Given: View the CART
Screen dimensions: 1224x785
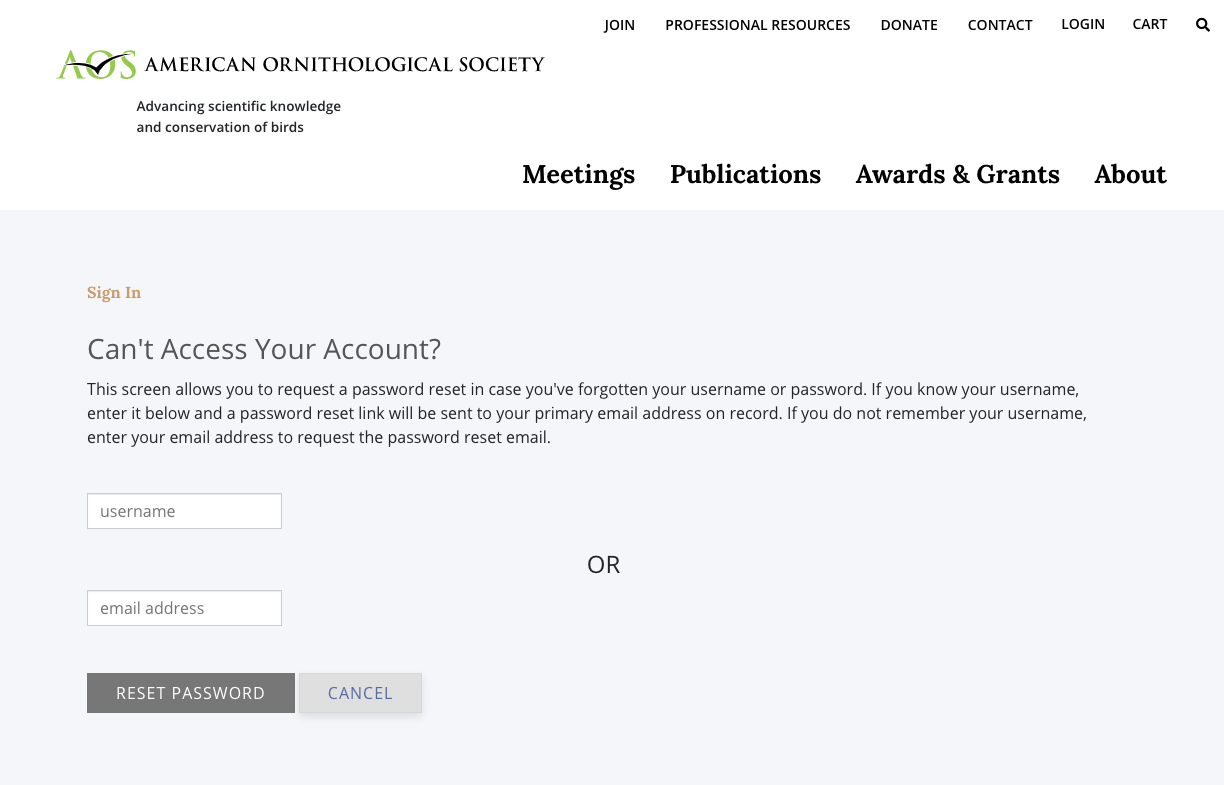Looking at the screenshot, I should tap(1149, 24).
